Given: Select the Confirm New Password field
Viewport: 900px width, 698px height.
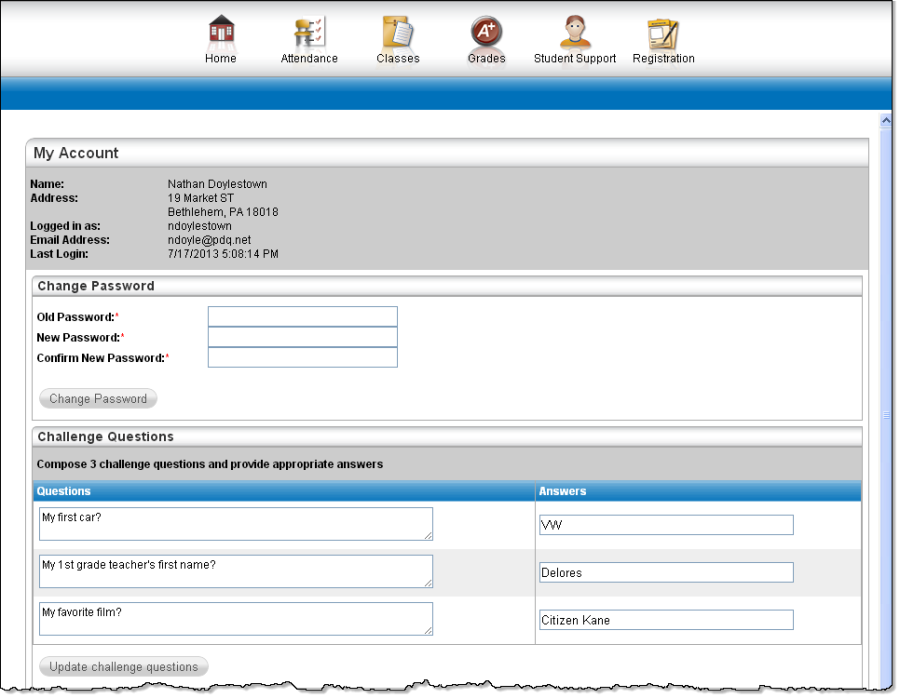Looking at the screenshot, I should click(x=302, y=358).
